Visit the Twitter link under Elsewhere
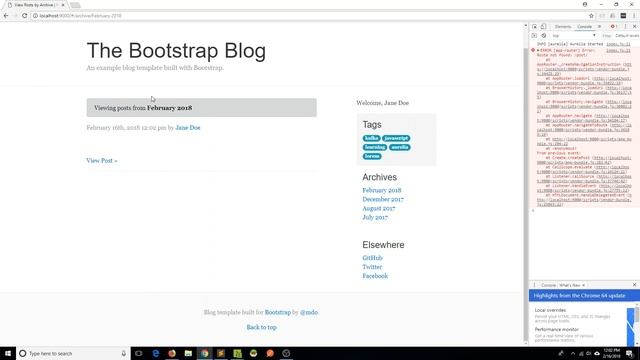640x360 pixels. pyautogui.click(x=372, y=267)
